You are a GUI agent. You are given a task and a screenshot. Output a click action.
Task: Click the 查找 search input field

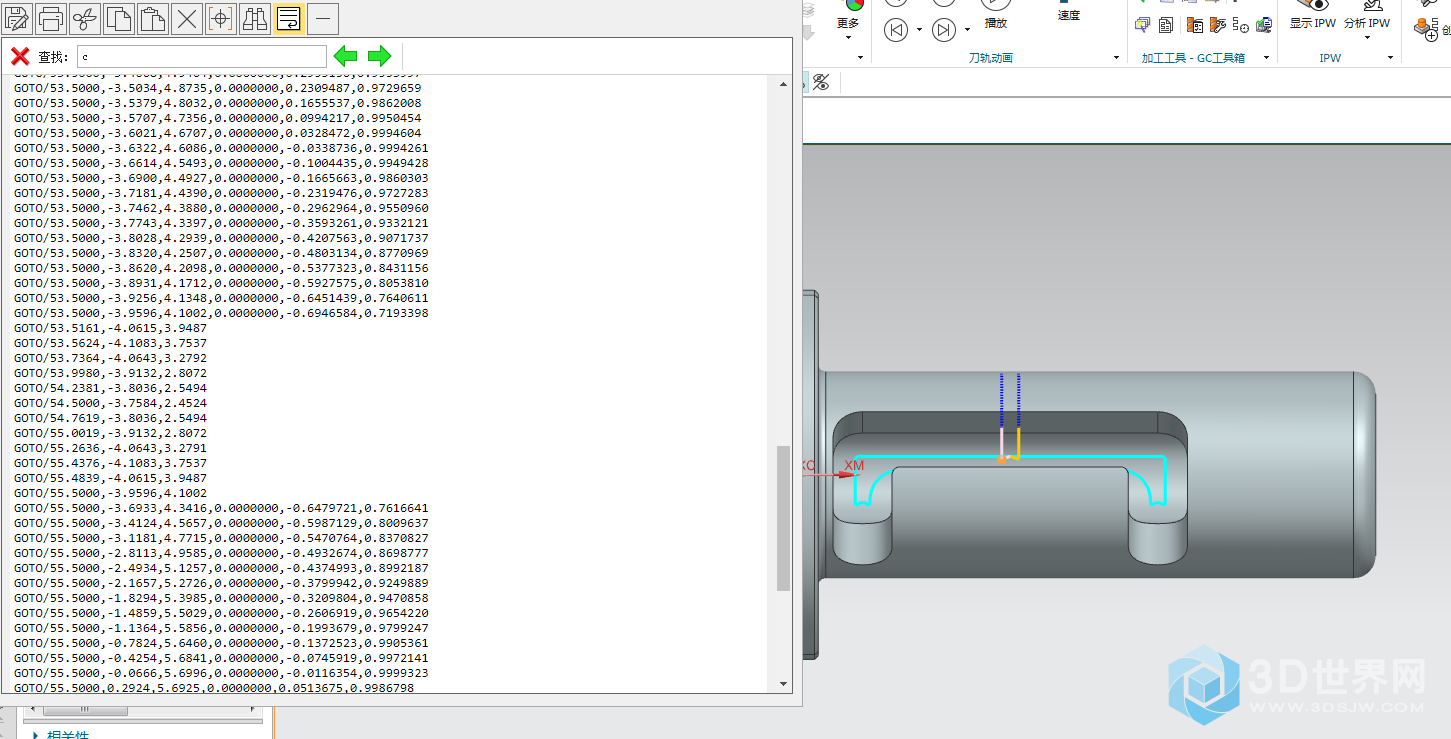coord(202,57)
